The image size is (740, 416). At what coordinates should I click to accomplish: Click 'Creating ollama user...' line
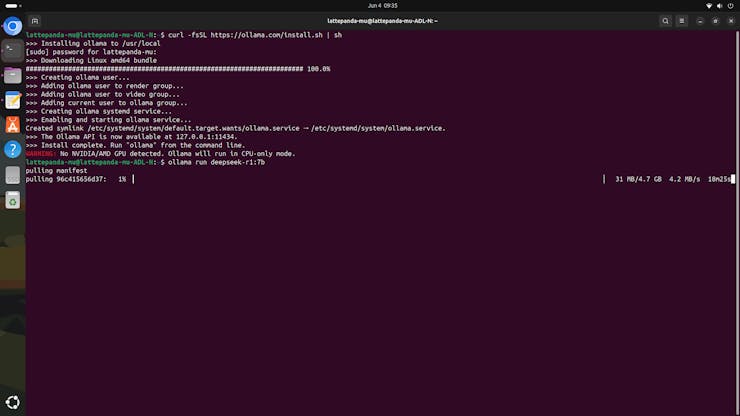tap(77, 77)
